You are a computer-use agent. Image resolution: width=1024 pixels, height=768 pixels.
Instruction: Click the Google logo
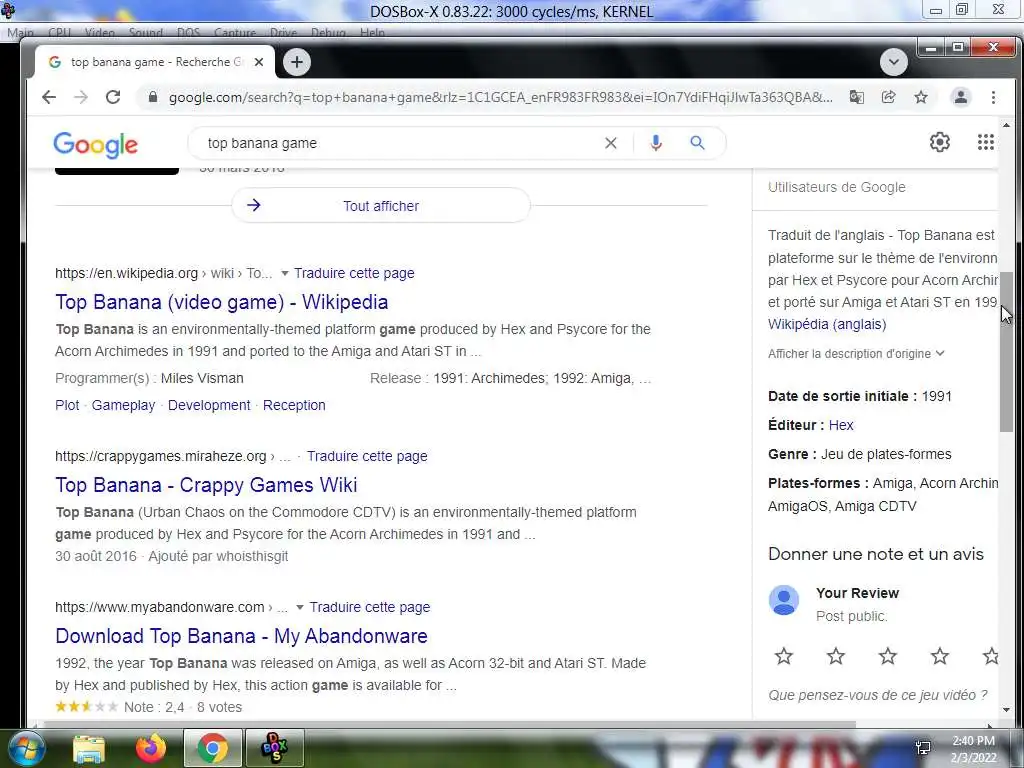coord(95,144)
